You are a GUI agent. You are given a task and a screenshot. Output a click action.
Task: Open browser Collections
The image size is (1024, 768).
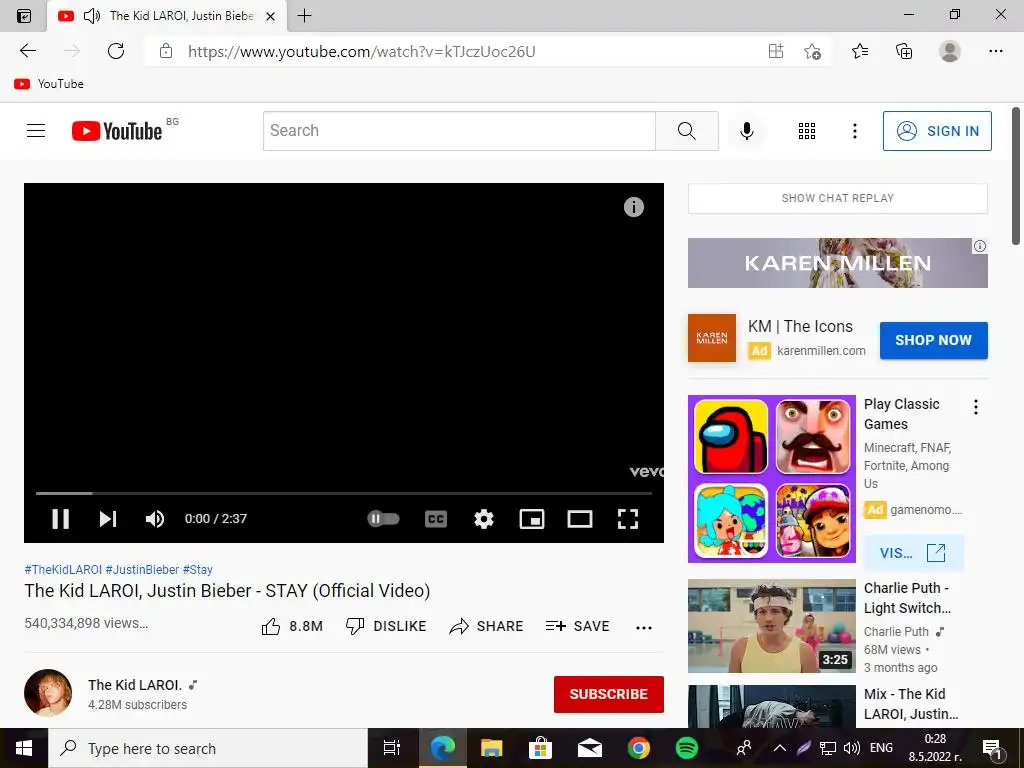point(904,51)
